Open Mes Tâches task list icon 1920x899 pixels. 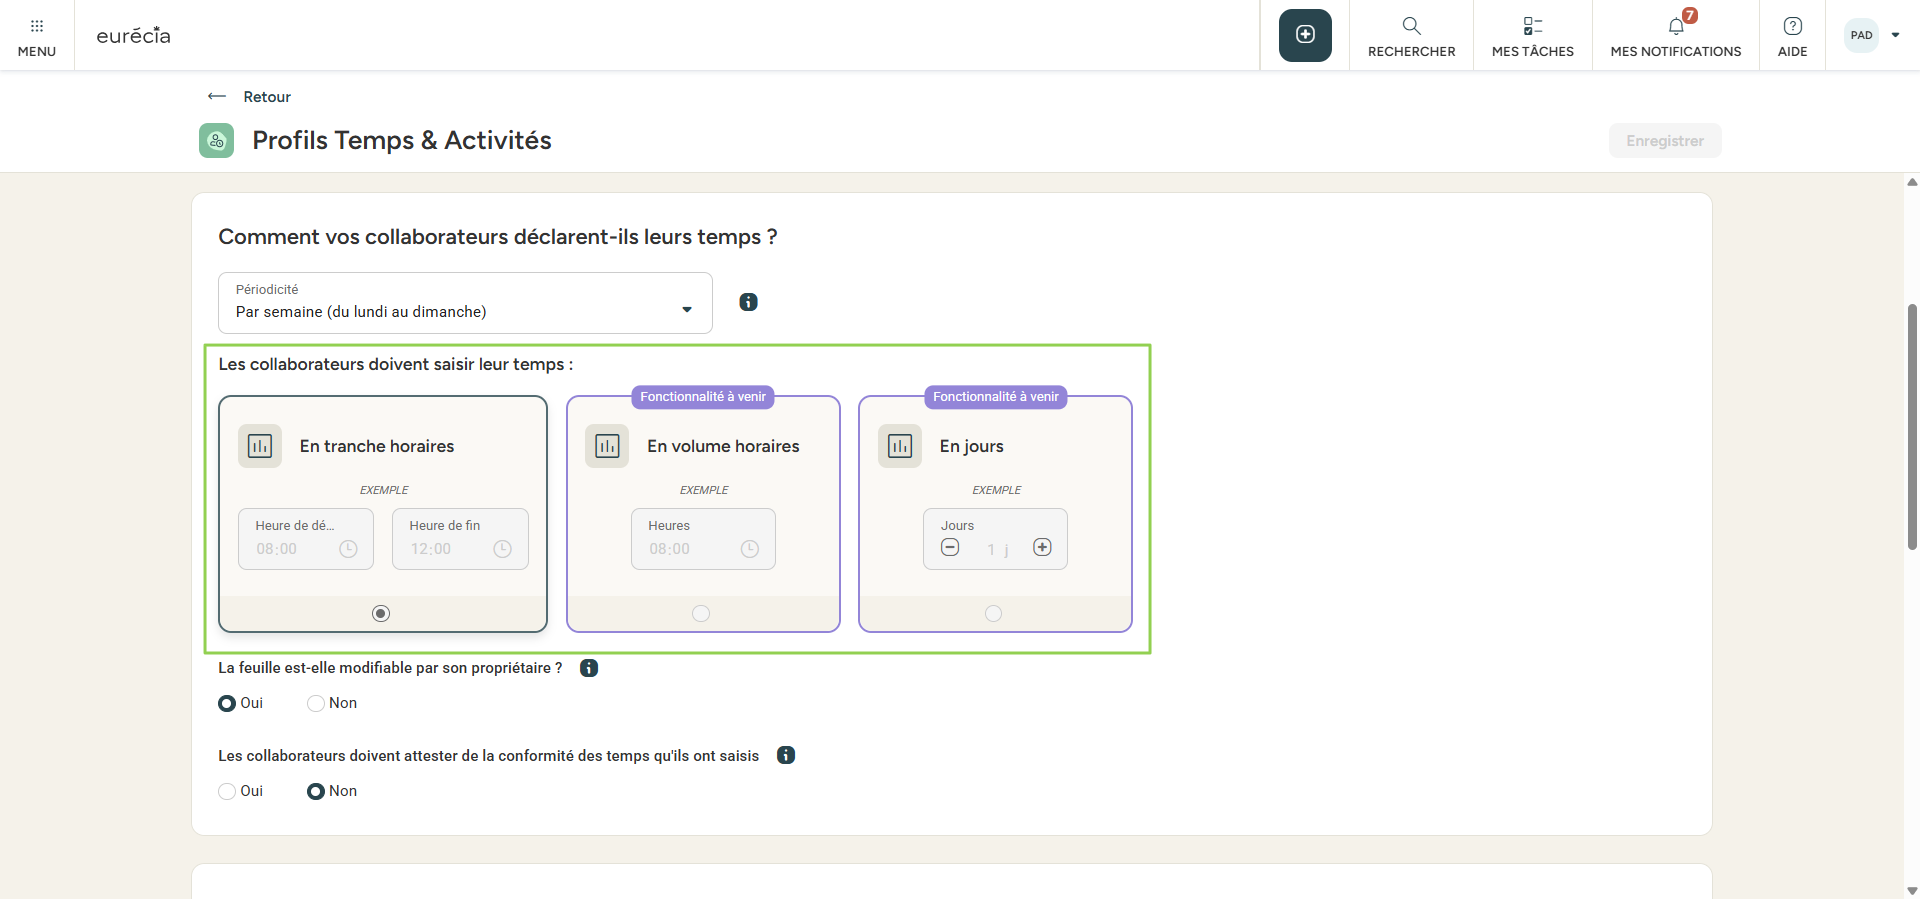pos(1532,27)
